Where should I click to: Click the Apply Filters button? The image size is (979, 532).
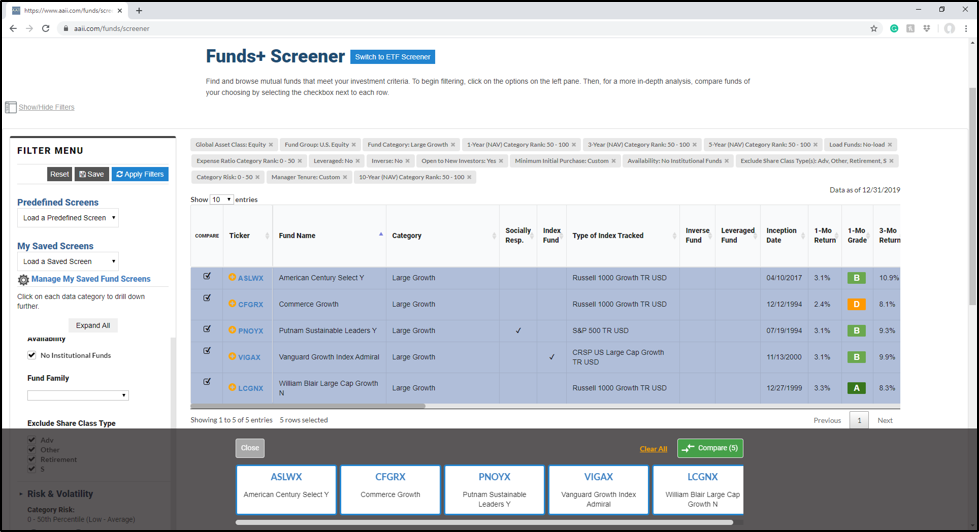(x=140, y=174)
